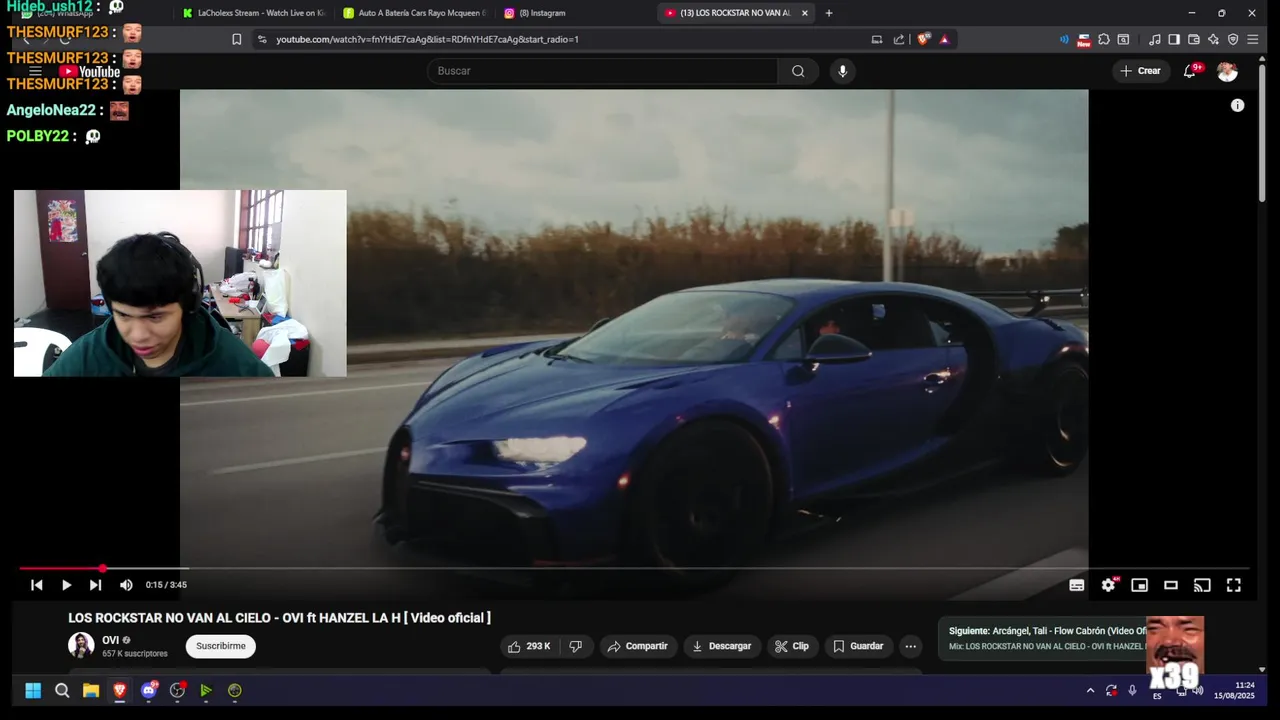Bookmark this page in address bar
This screenshot has height=720, width=1280.
click(x=237, y=39)
